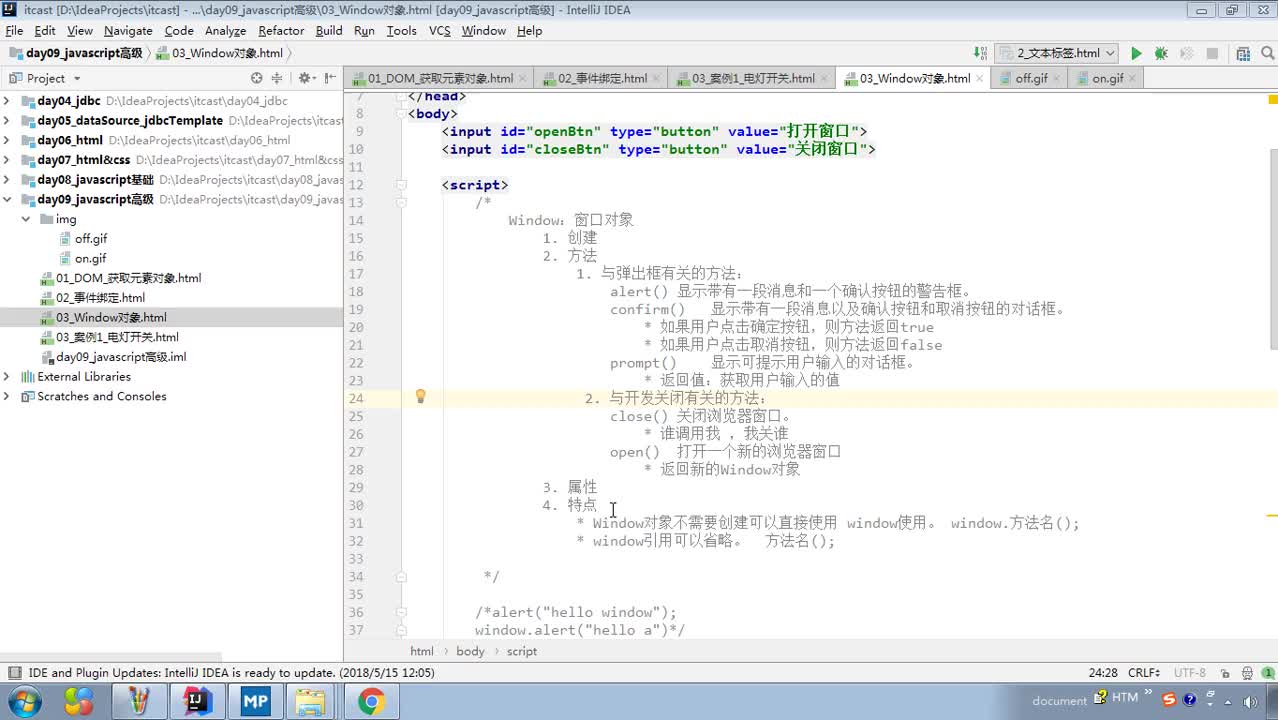Screen dimensions: 1278x720
Task: Open the Refactor menu
Action: pos(281,31)
